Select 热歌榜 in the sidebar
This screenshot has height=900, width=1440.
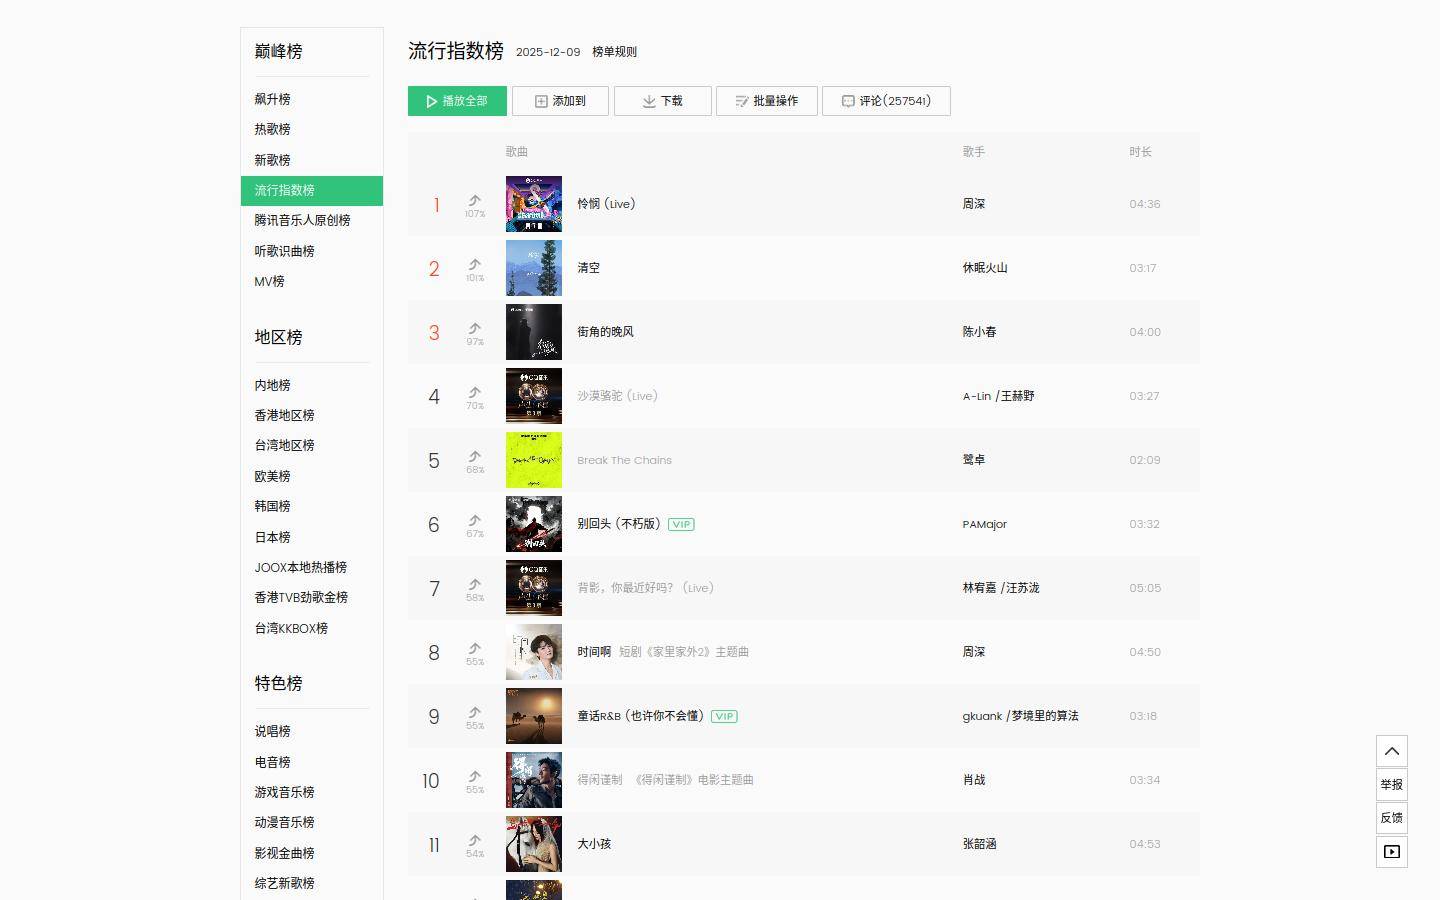(x=272, y=129)
